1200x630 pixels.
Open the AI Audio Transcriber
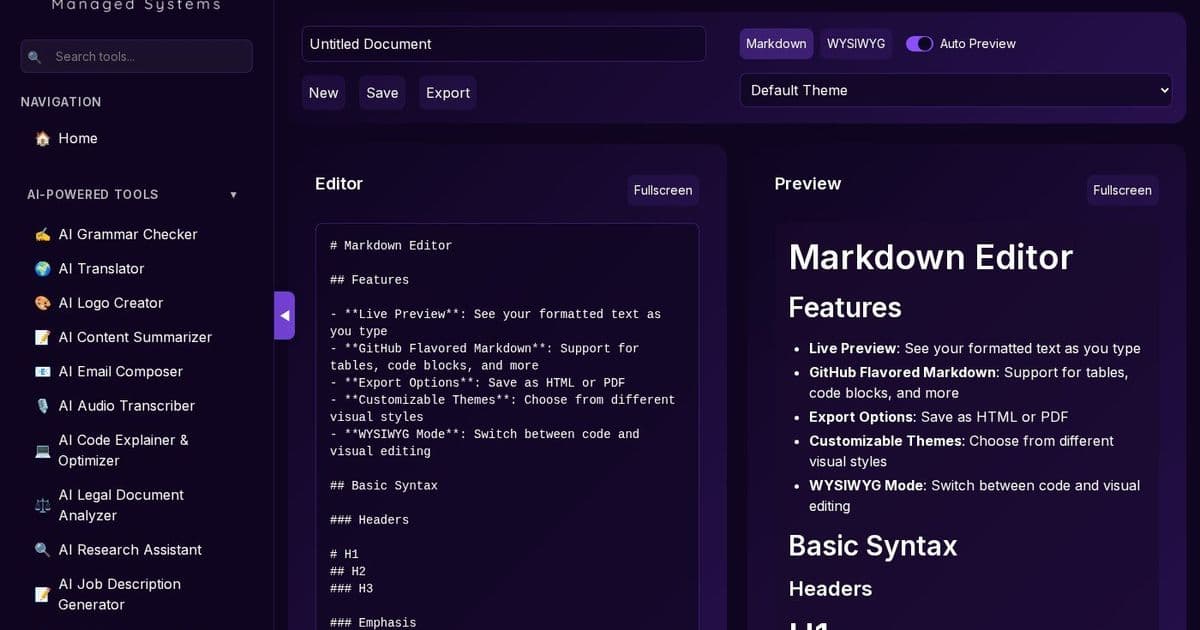(127, 406)
